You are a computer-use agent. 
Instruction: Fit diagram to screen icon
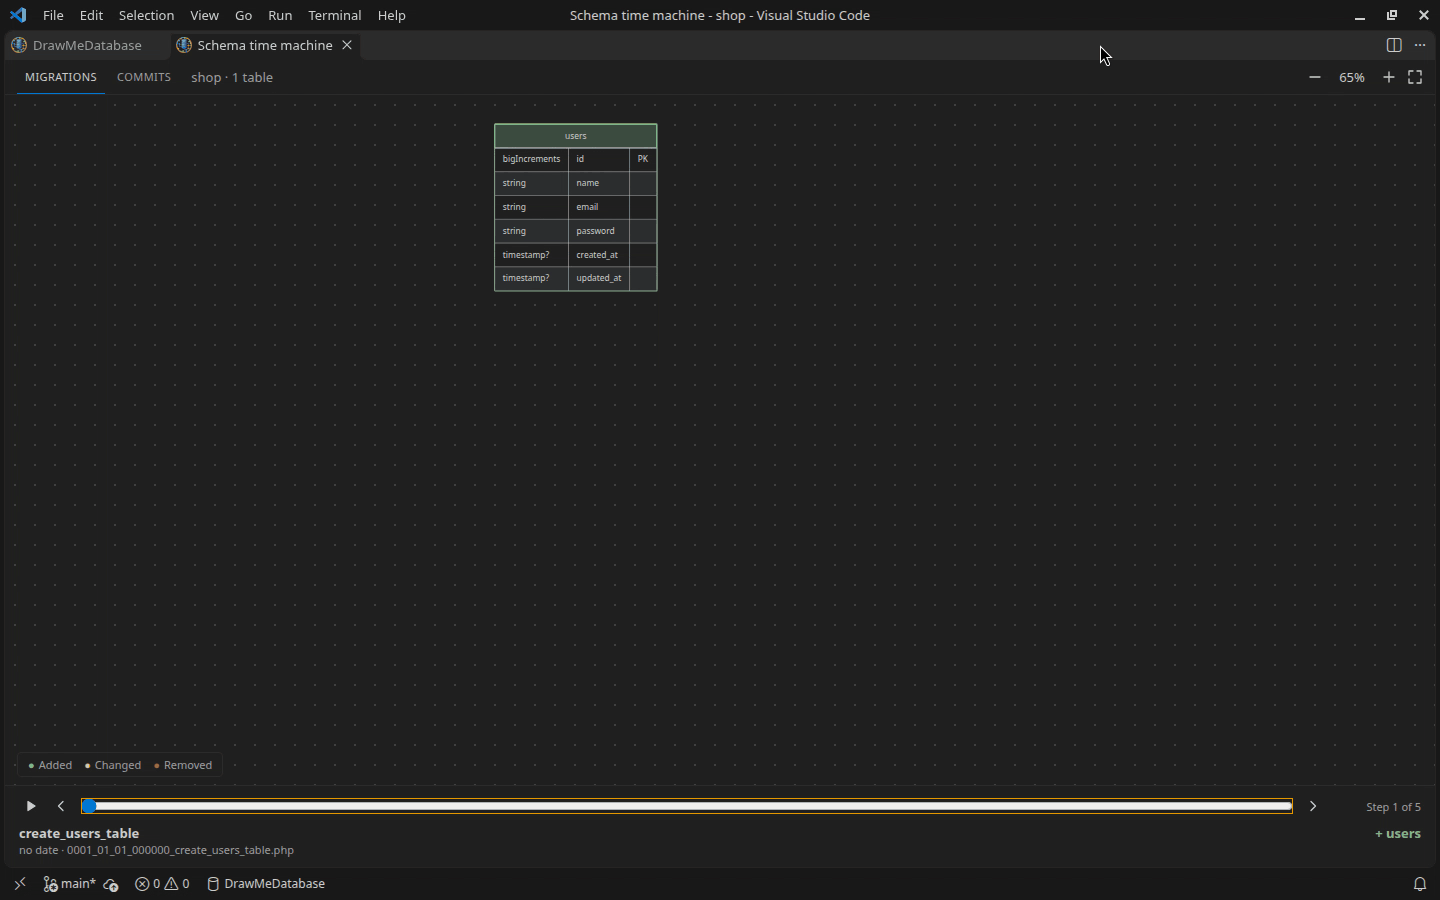pos(1415,77)
